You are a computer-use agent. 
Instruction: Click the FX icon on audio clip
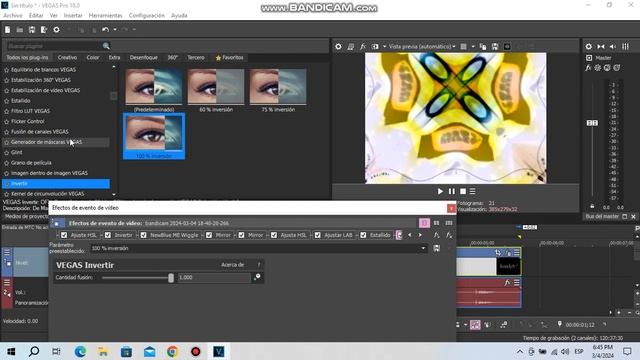coord(507,282)
